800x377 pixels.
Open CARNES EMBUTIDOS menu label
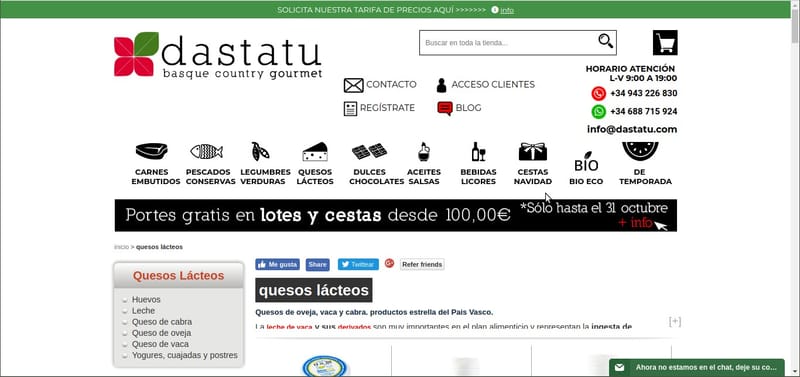click(x=156, y=177)
